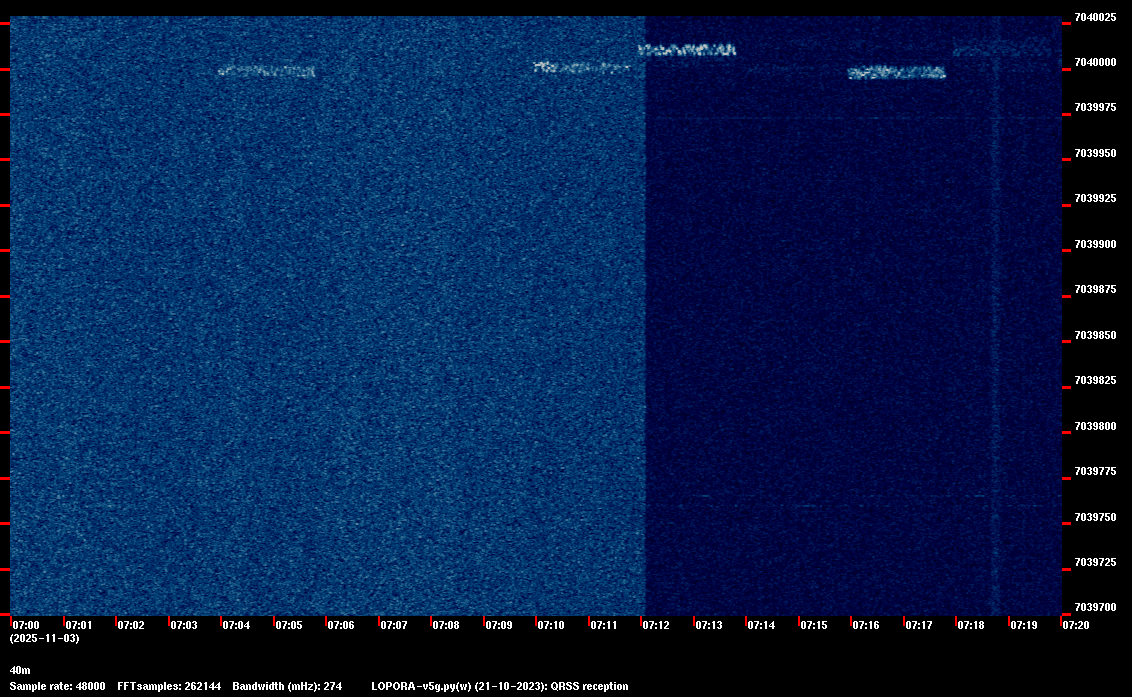Click the 7040000 frequency label
This screenshot has width=1132, height=697.
coord(1095,62)
